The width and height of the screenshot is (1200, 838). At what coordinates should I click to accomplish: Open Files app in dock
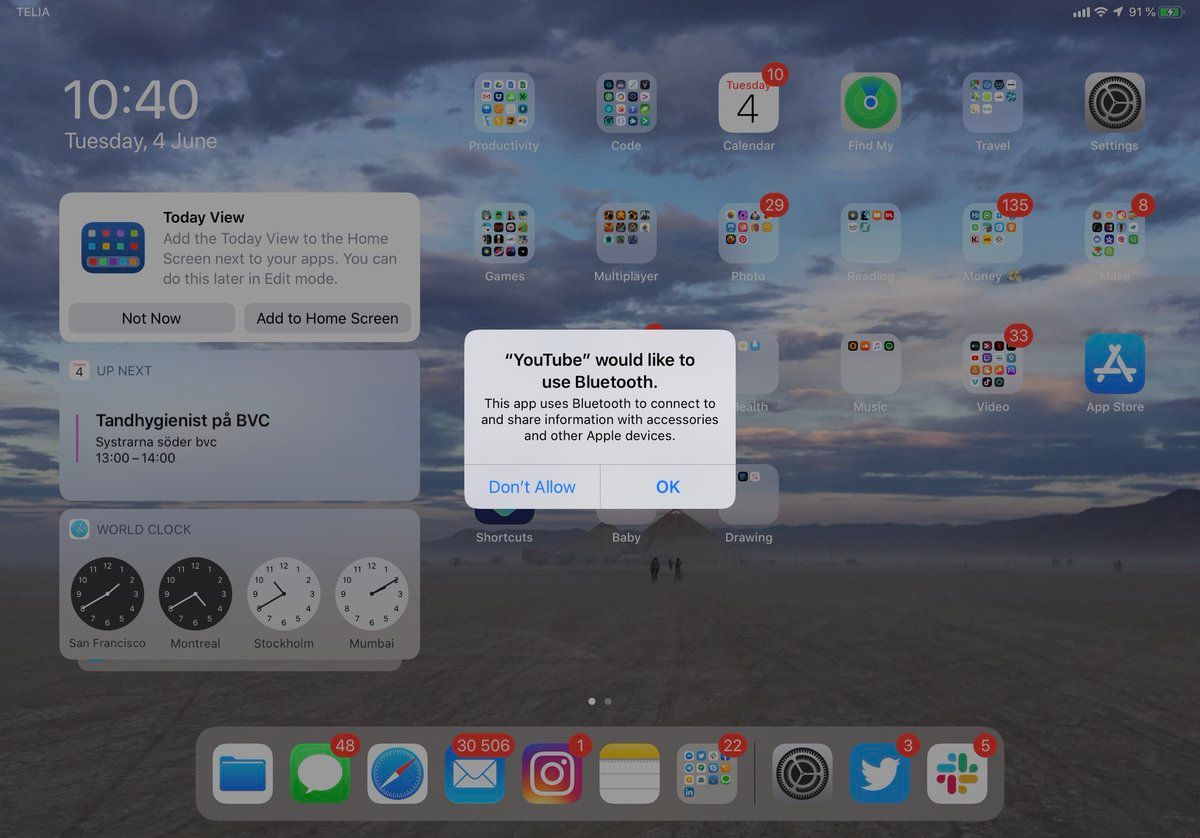243,774
